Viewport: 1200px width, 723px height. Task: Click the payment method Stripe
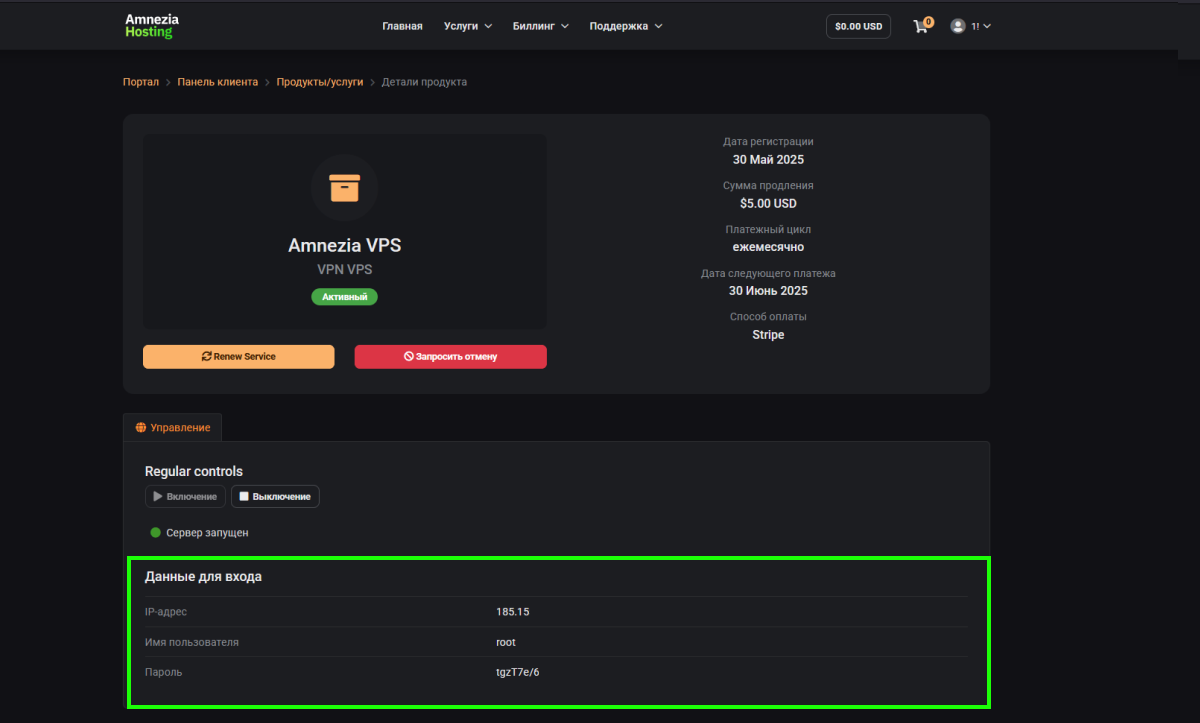(x=768, y=335)
